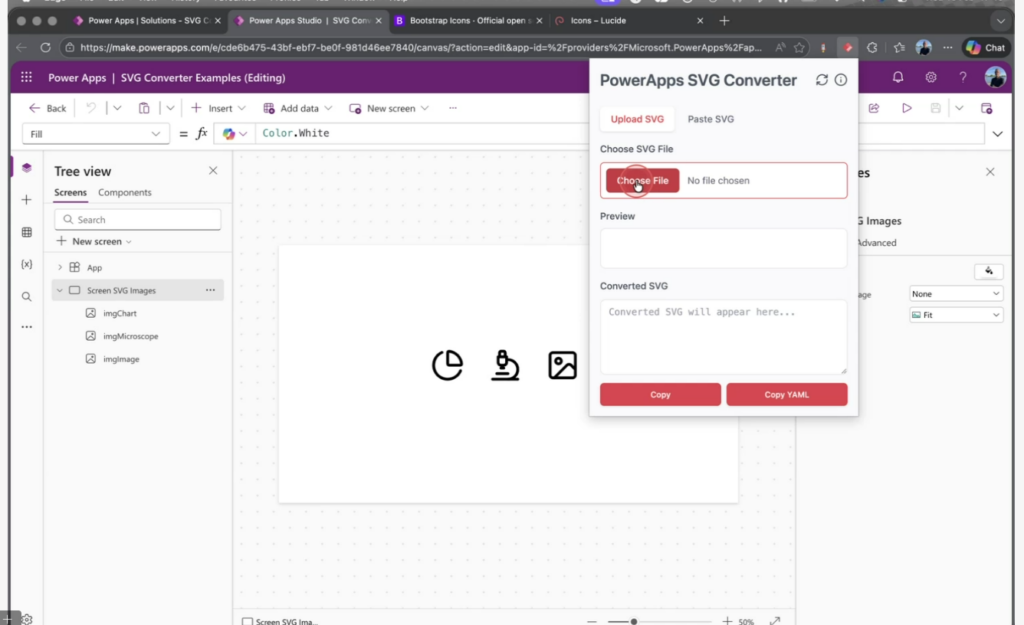Click the Preview app play icon
This screenshot has width=1024, height=625.
[906, 108]
